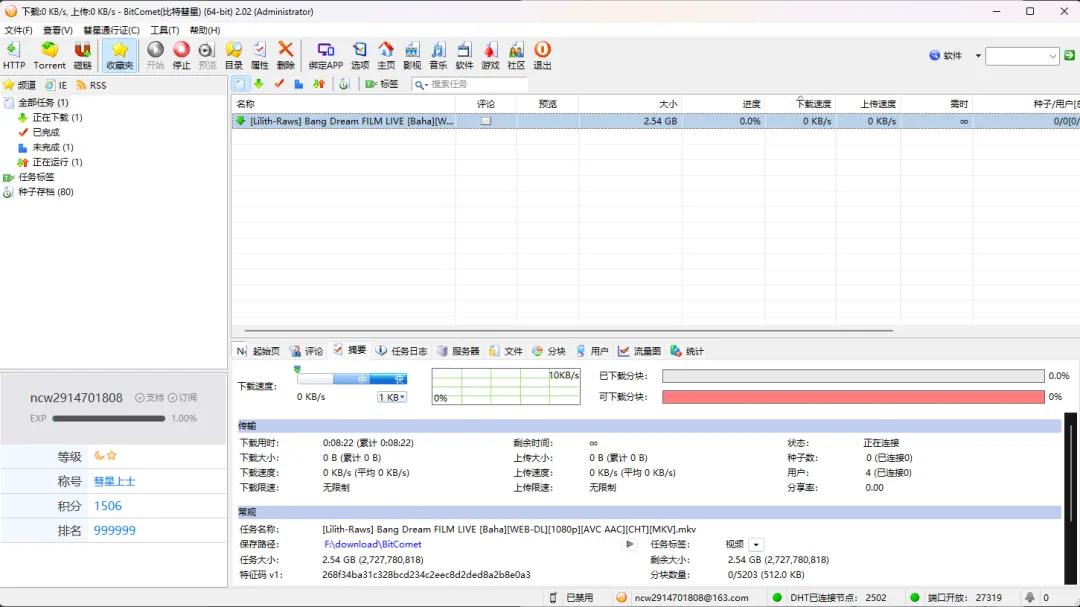Open the 任务标签 视频 dropdown arrow
Image resolution: width=1080 pixels, height=607 pixels.
756,544
